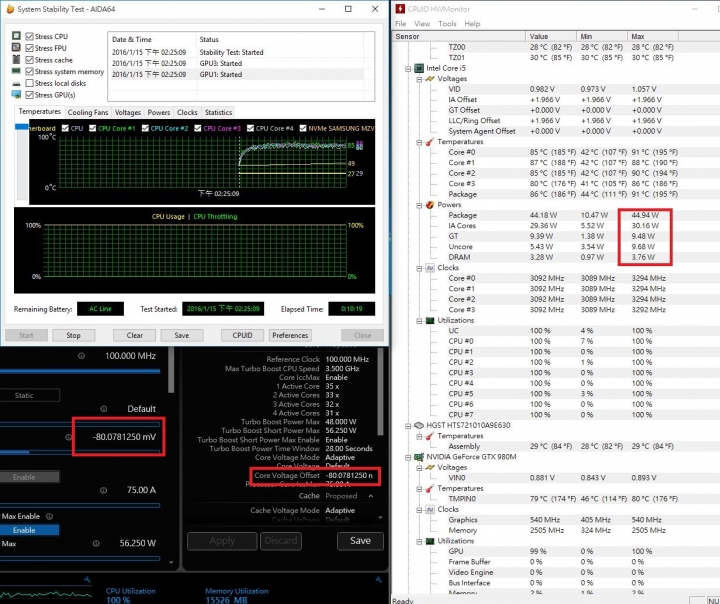Image resolution: width=720 pixels, height=604 pixels.
Task: Uncheck CPU Core #3 in temperature graph legend
Action: tap(198, 128)
